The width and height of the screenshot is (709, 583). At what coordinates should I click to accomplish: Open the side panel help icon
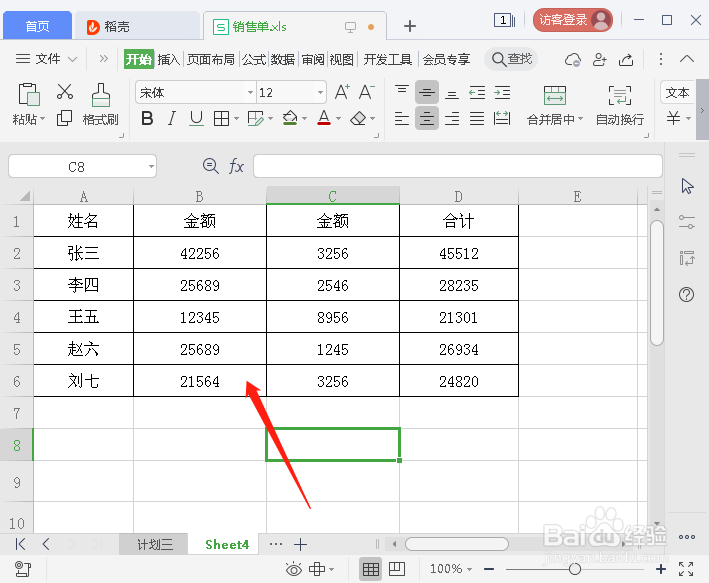point(686,295)
